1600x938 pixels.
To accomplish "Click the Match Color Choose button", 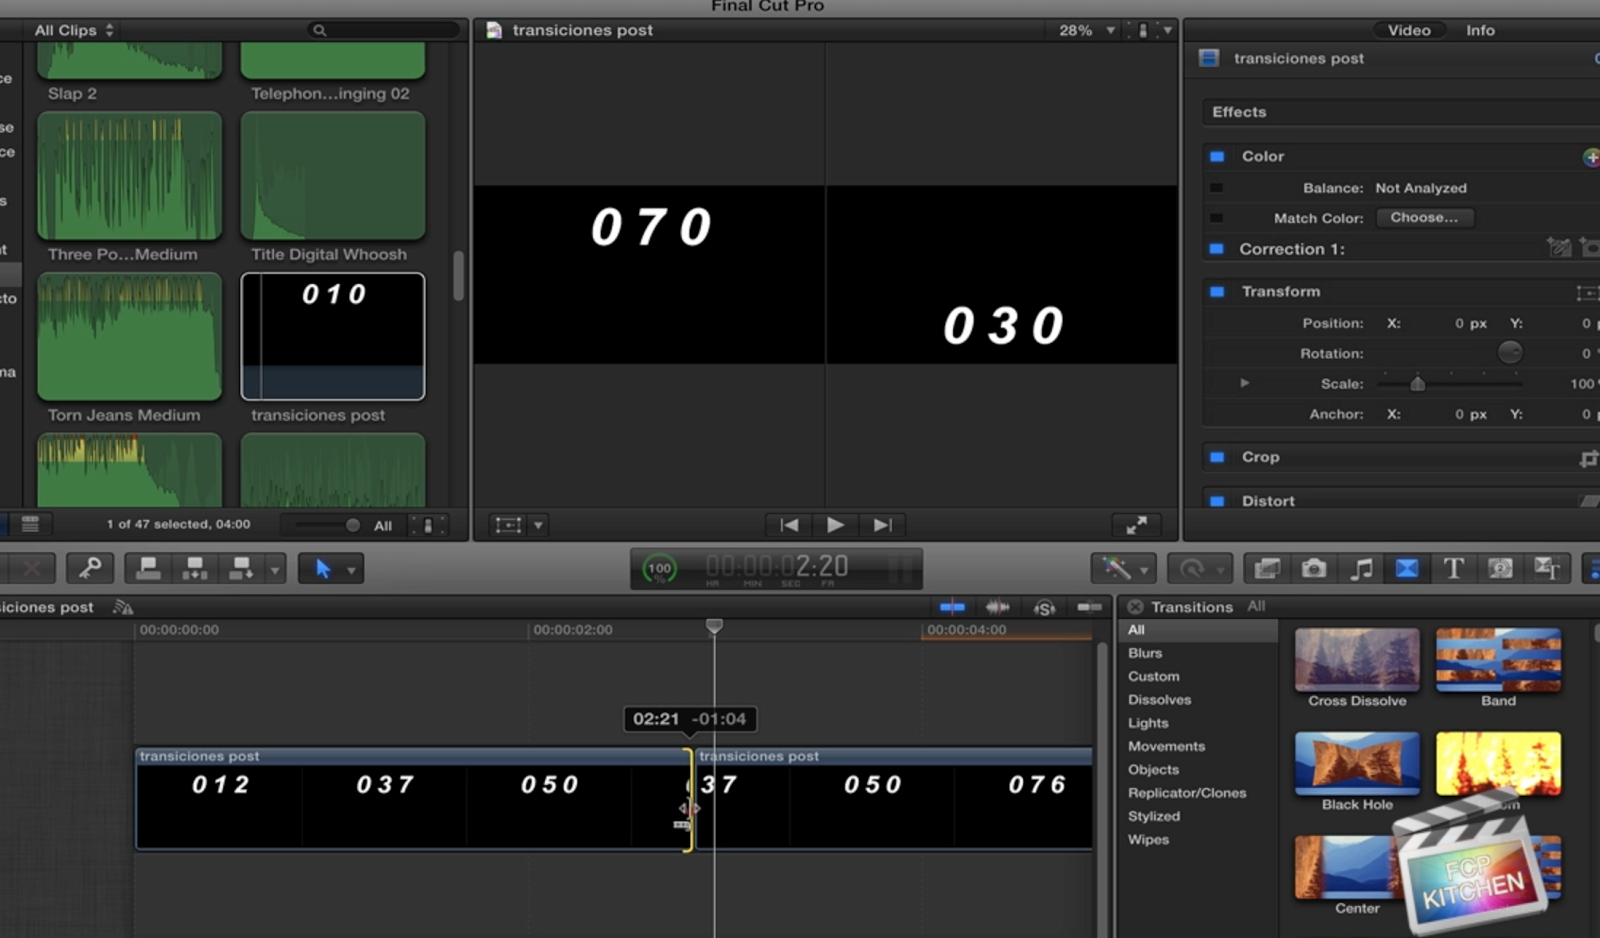I will point(1425,217).
